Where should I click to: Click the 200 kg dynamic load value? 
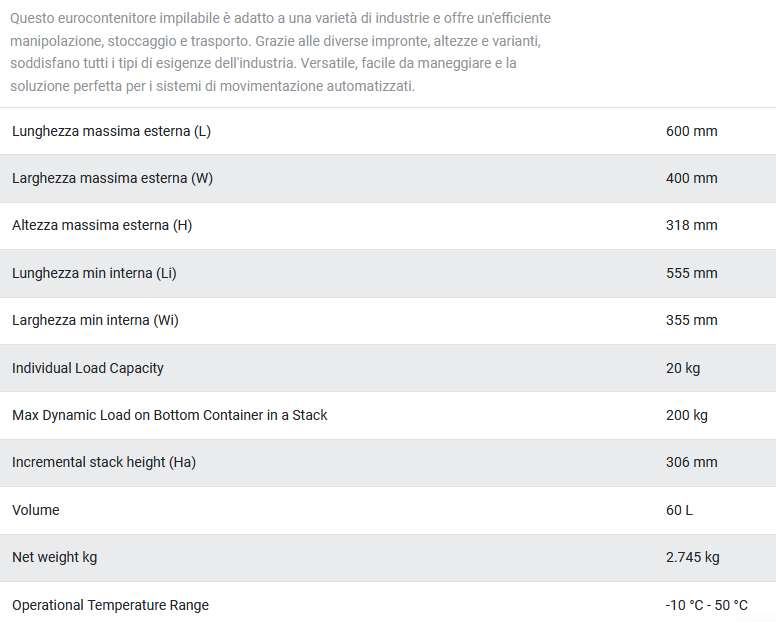[x=686, y=415]
